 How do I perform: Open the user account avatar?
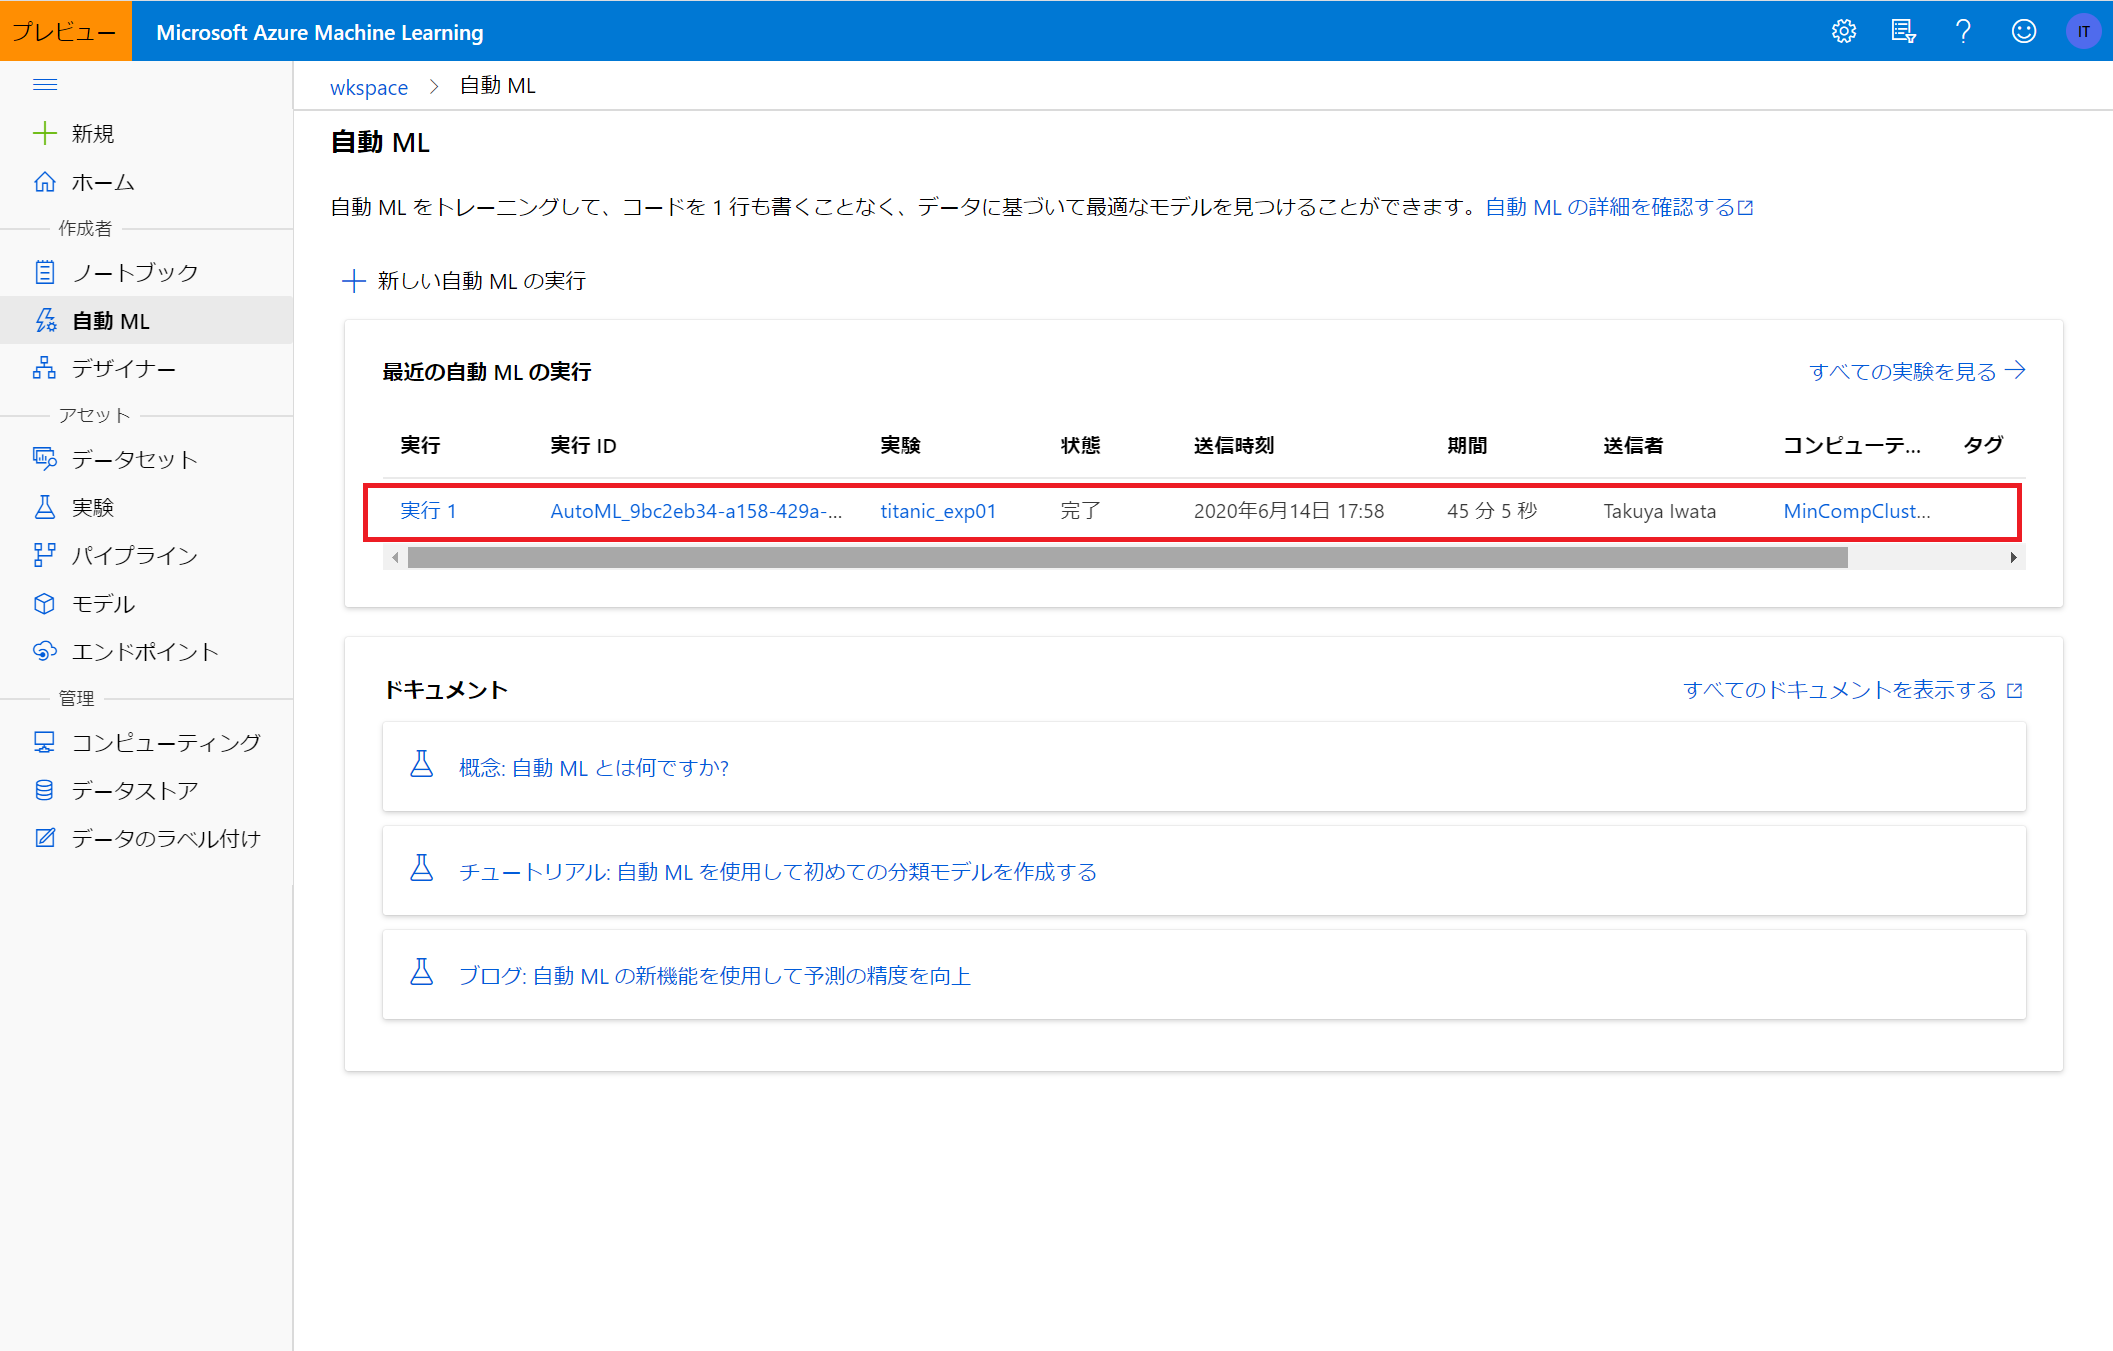(2083, 32)
